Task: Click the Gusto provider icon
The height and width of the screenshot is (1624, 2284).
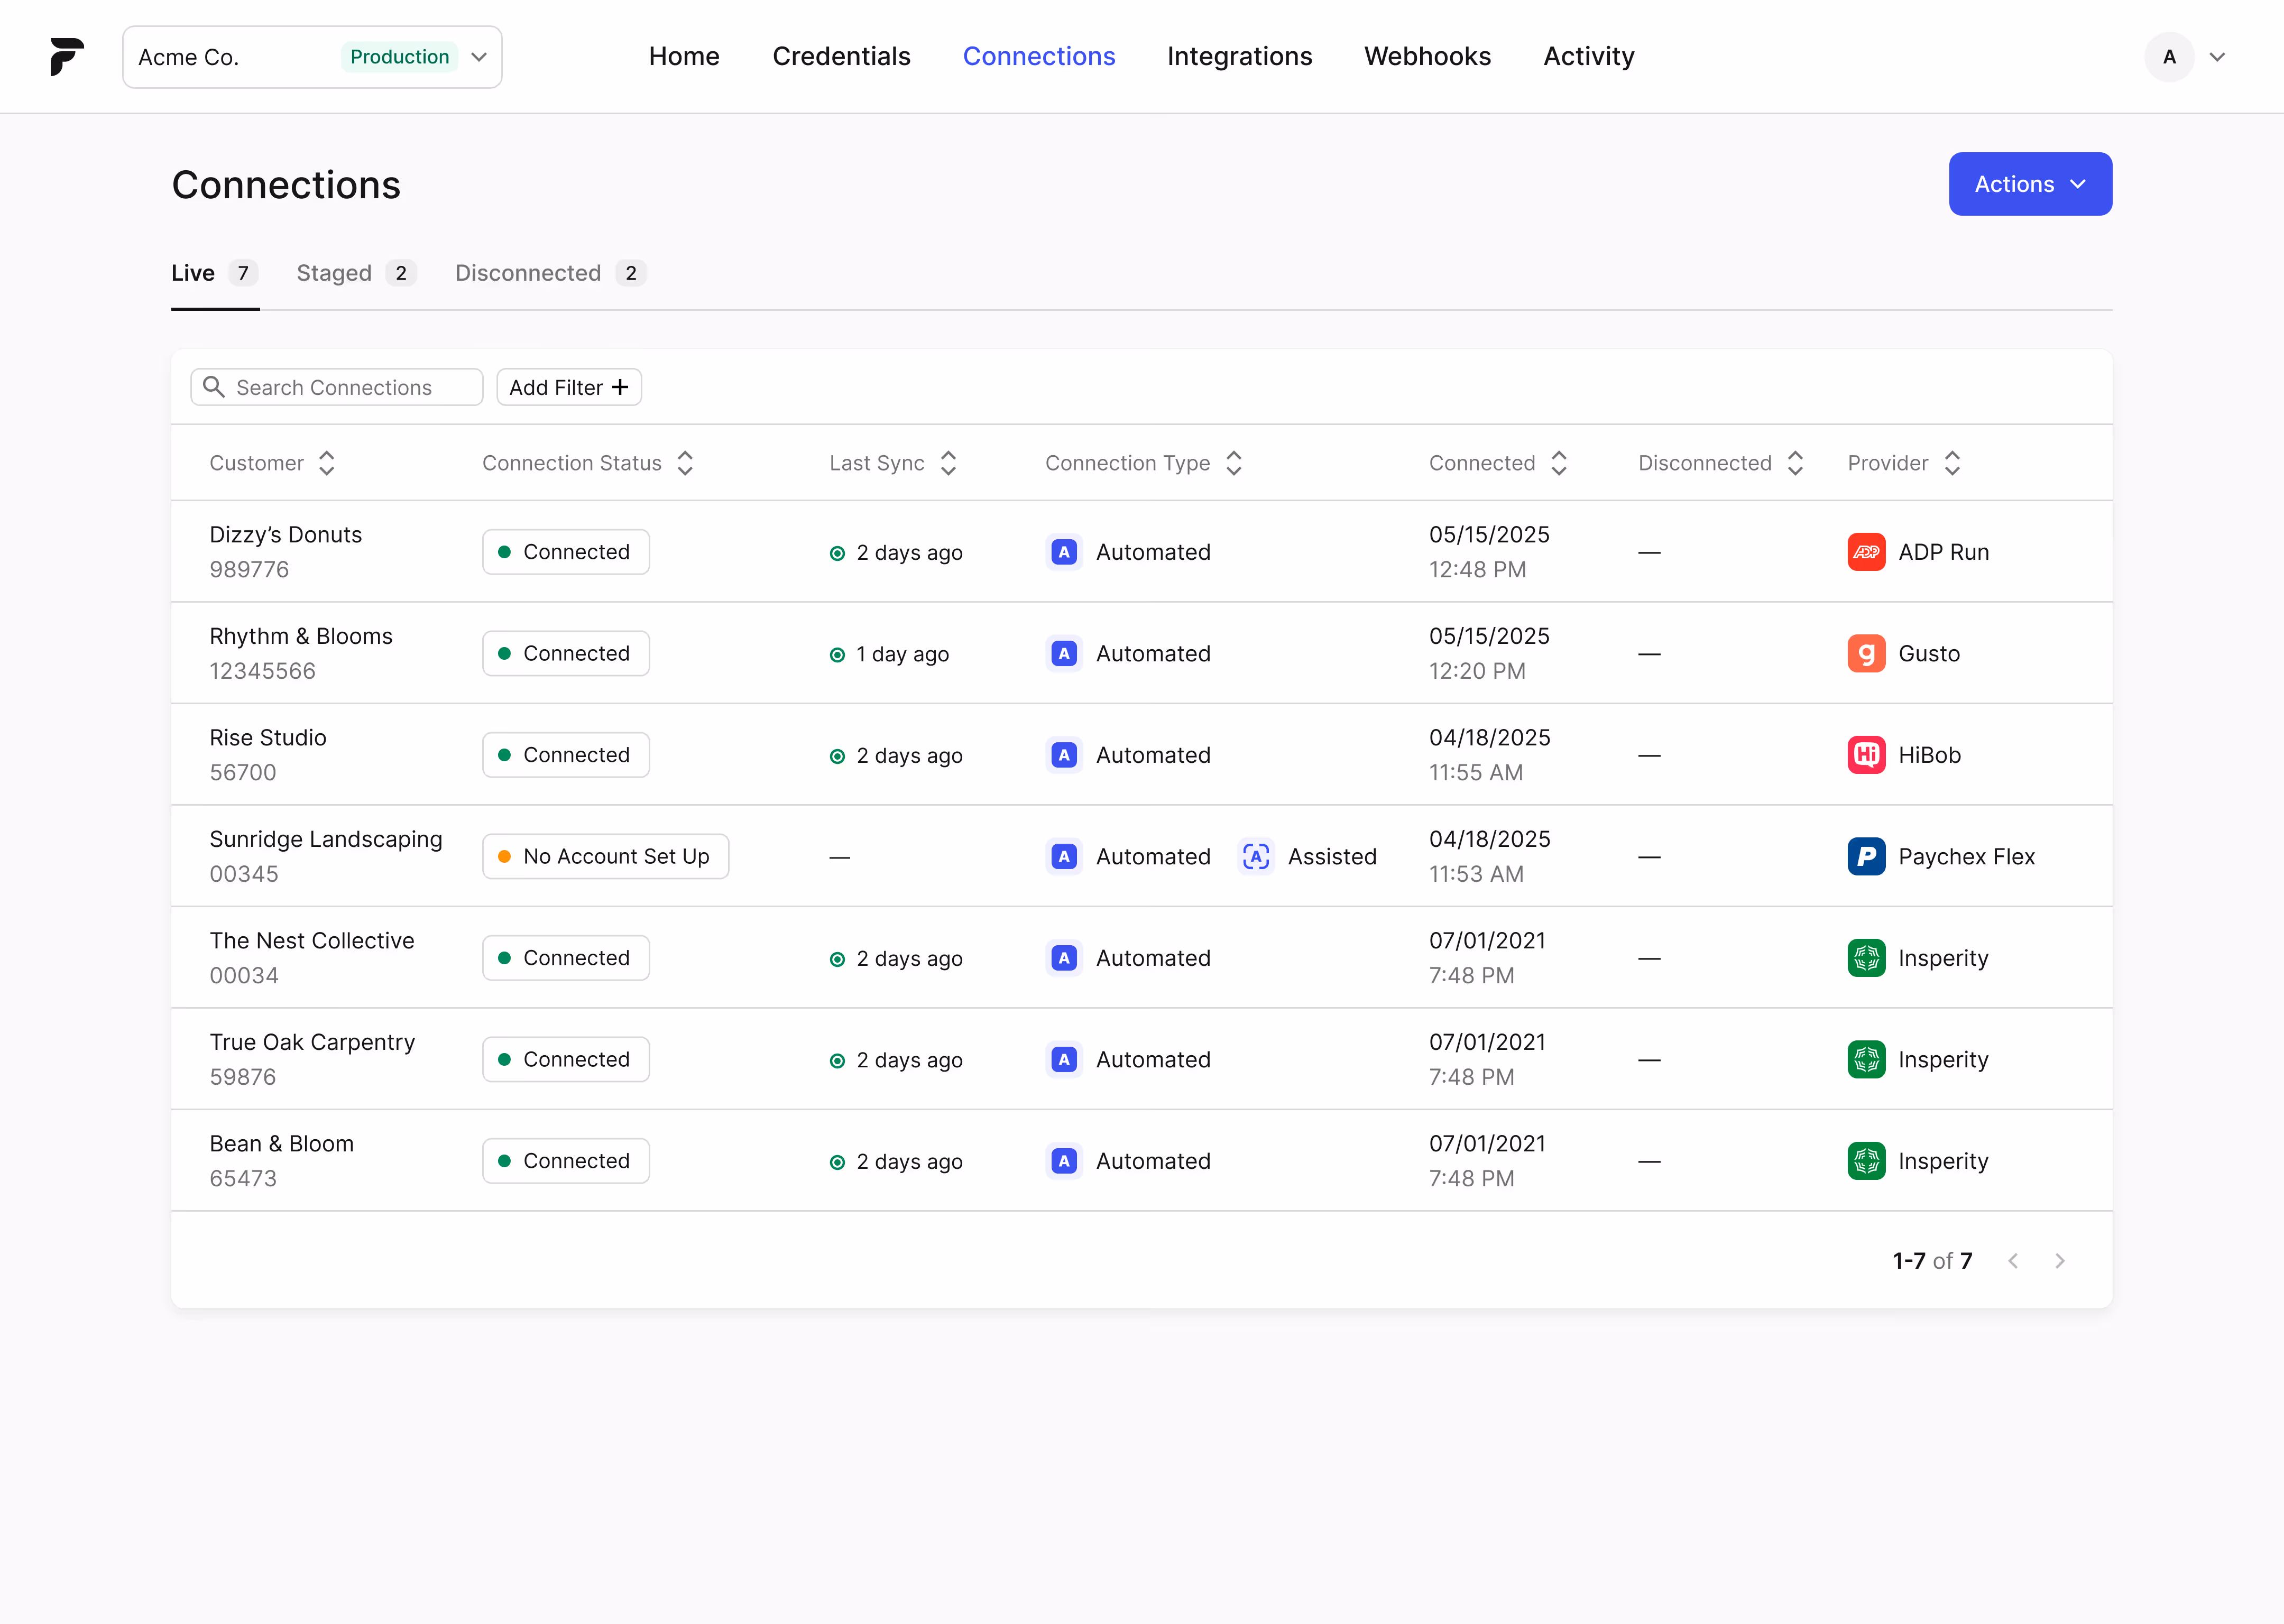Action: pos(1866,653)
